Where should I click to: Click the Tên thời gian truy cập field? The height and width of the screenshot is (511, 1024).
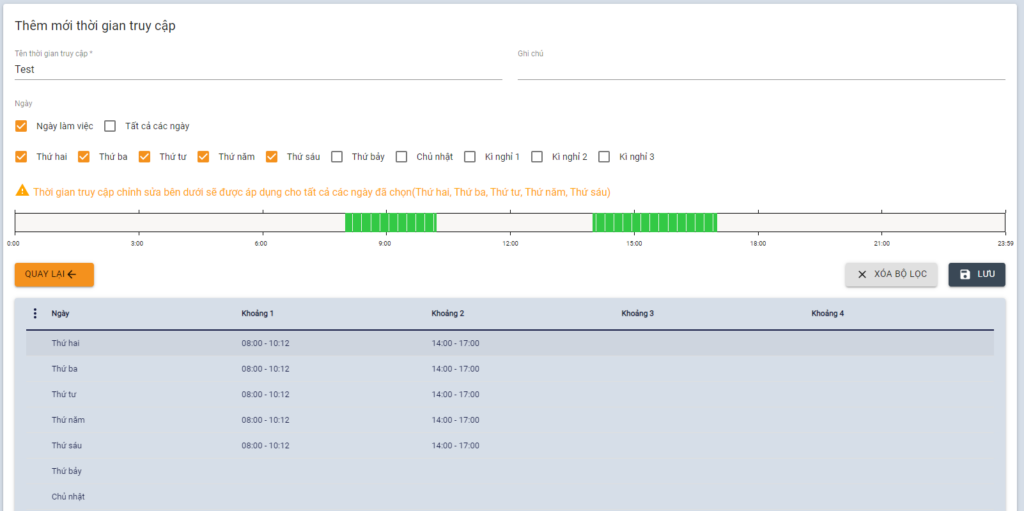[x=258, y=70]
